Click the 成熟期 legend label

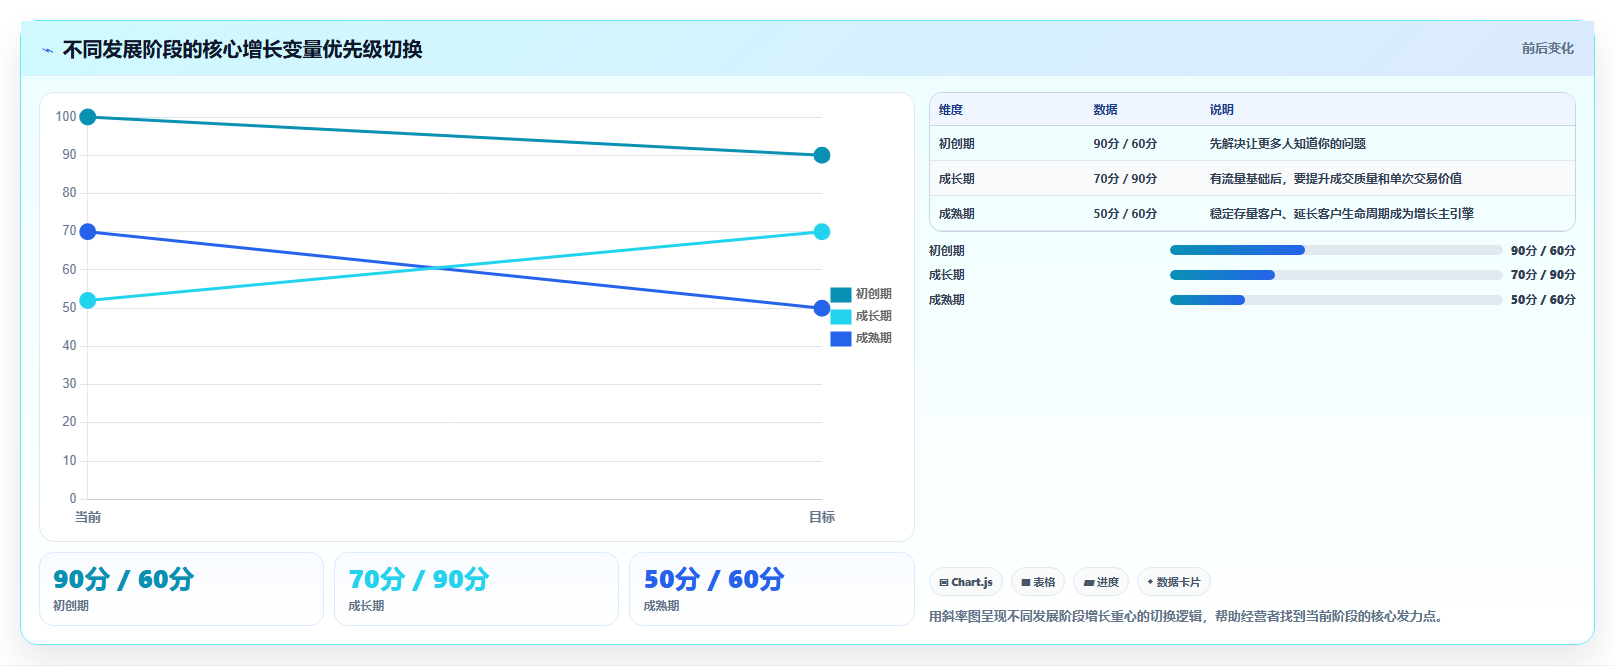(x=873, y=338)
